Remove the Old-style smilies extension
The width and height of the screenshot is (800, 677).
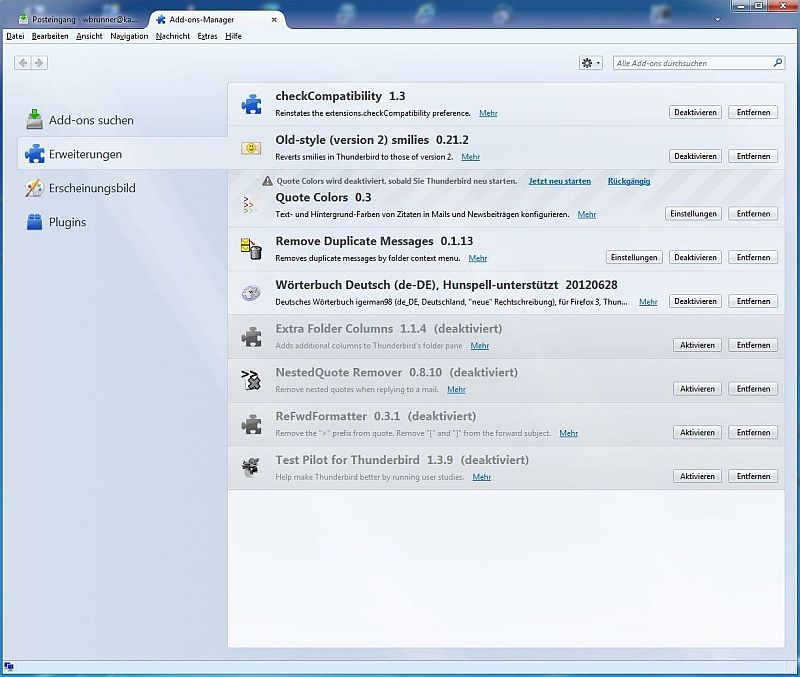pos(753,156)
